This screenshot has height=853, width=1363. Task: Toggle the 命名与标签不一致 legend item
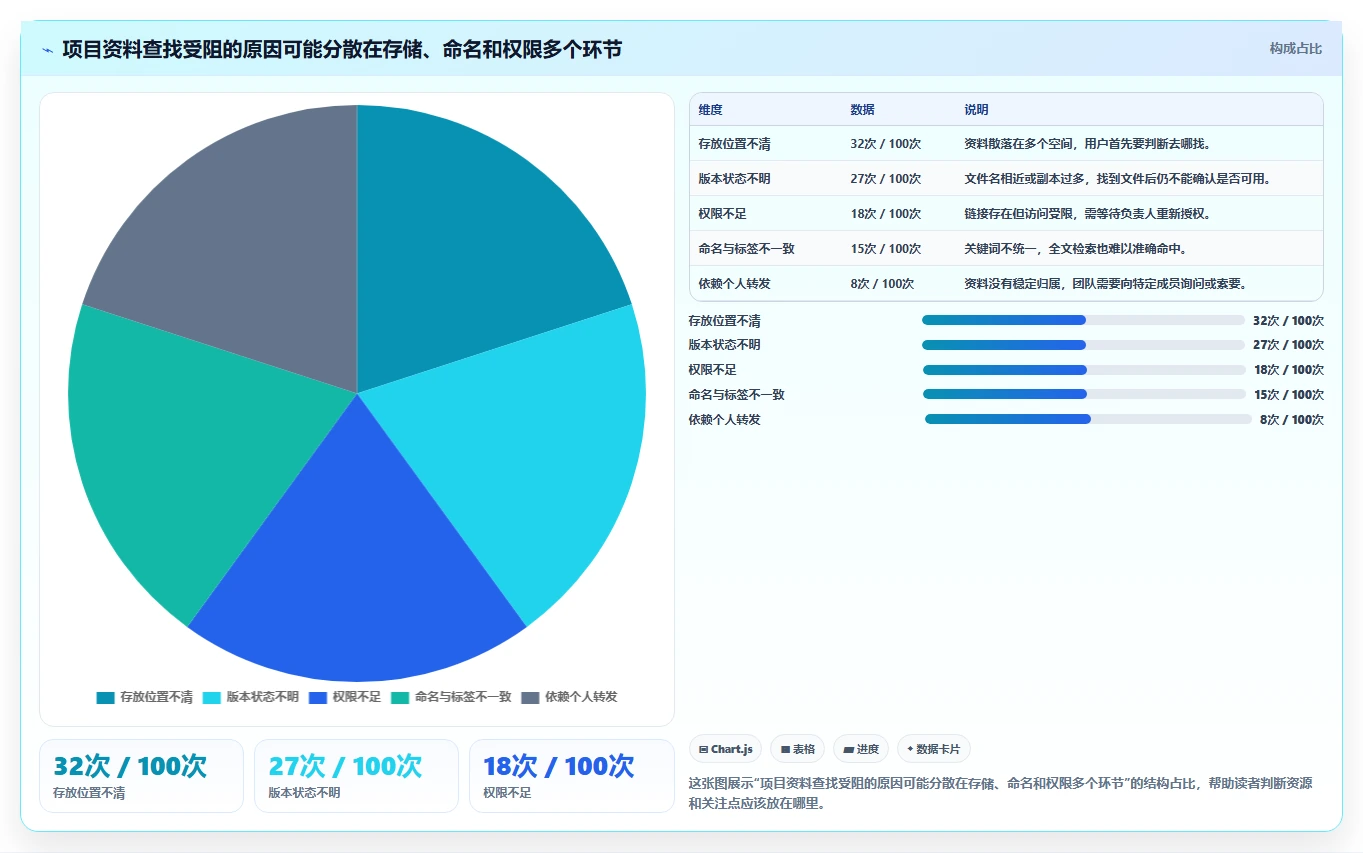tap(450, 697)
